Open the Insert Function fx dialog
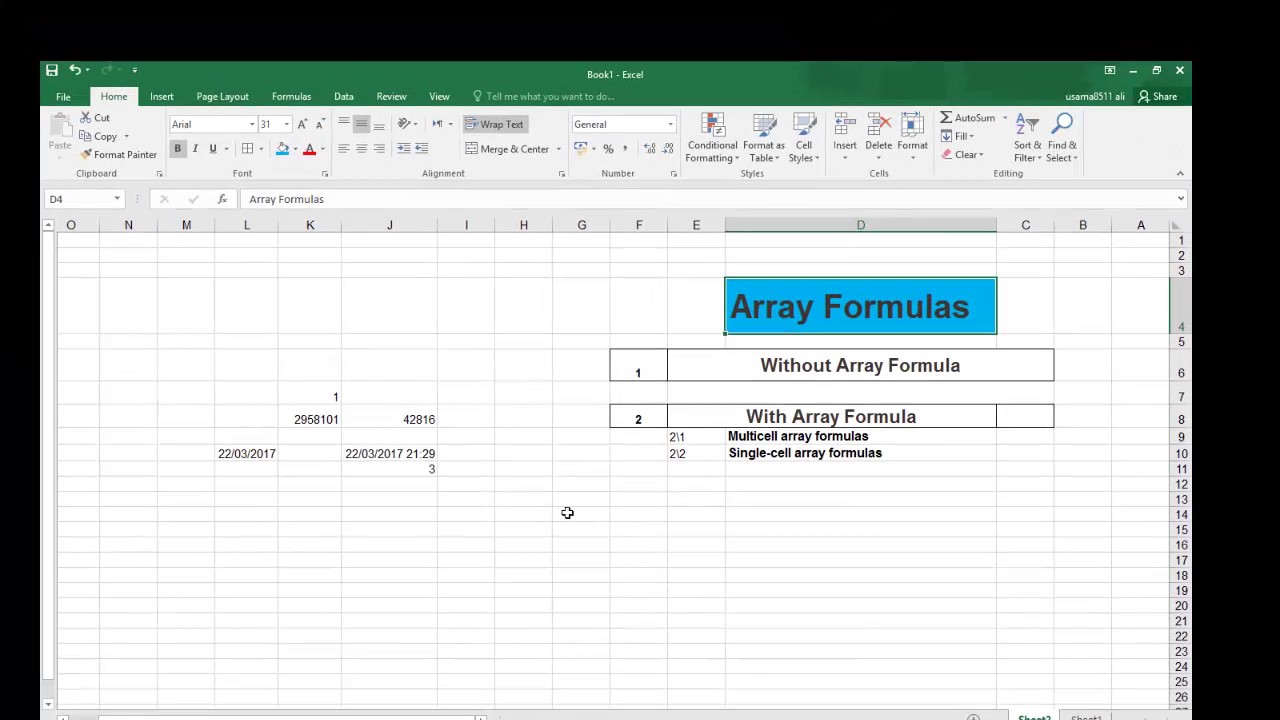The image size is (1280, 720). tap(222, 199)
